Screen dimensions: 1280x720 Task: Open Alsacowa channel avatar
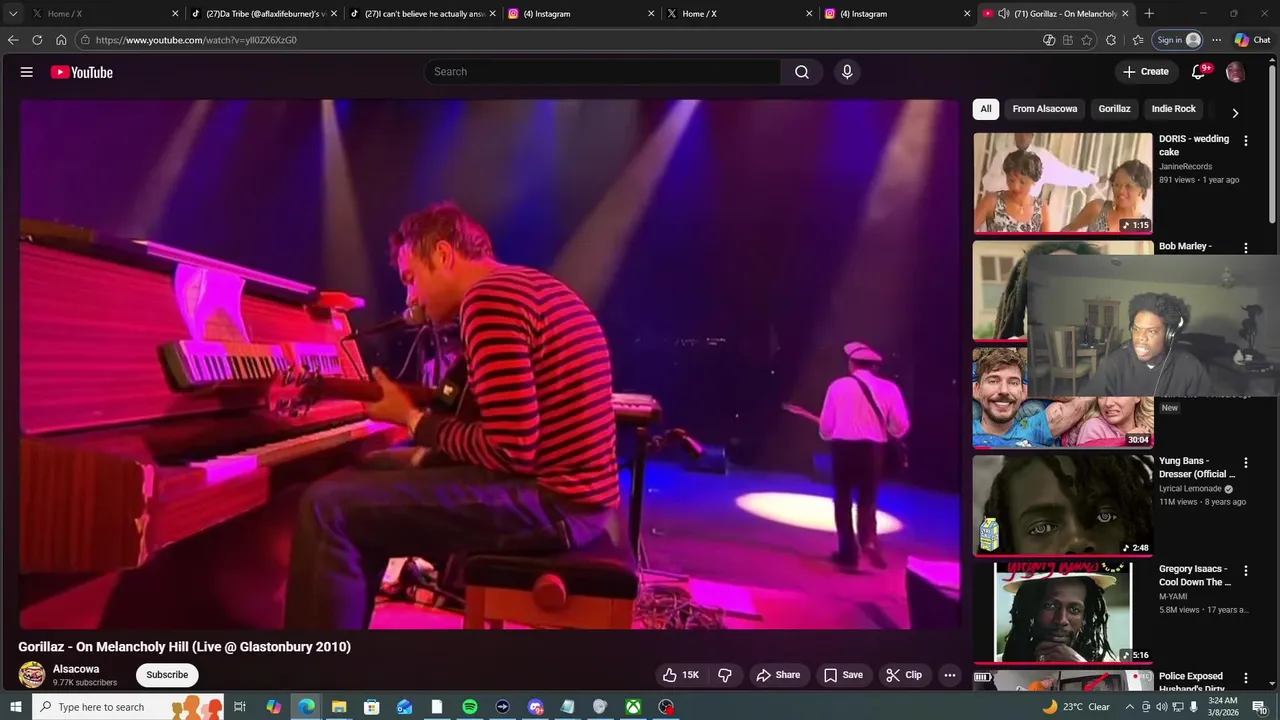click(32, 675)
